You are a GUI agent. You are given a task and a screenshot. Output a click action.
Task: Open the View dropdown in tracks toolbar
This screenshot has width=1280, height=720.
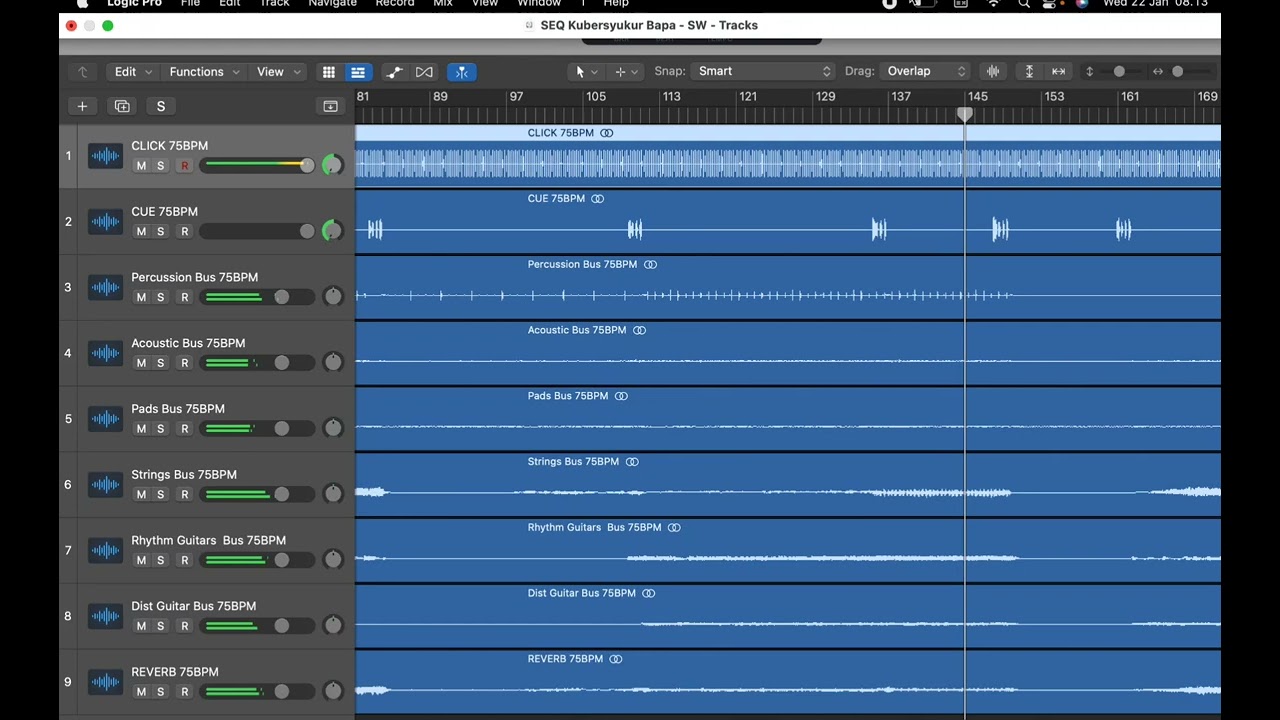click(279, 72)
